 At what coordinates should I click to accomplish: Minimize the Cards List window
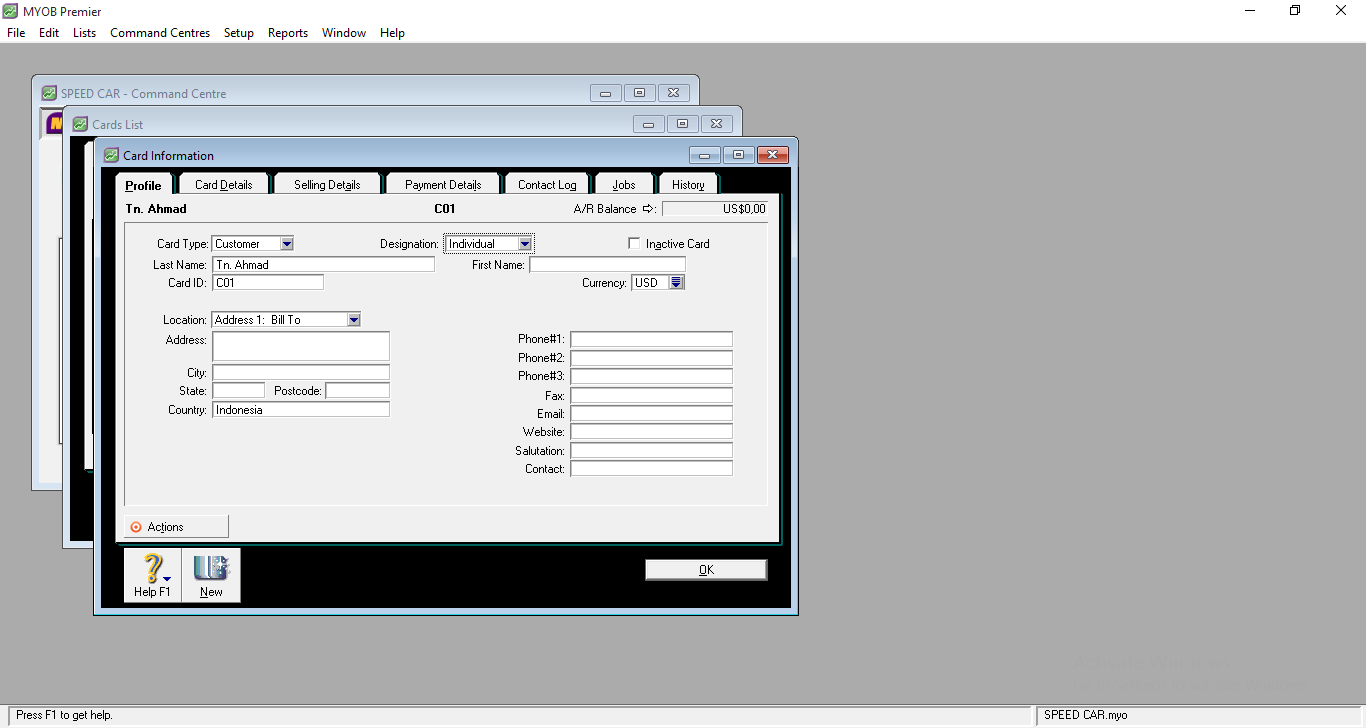pyautogui.click(x=649, y=124)
